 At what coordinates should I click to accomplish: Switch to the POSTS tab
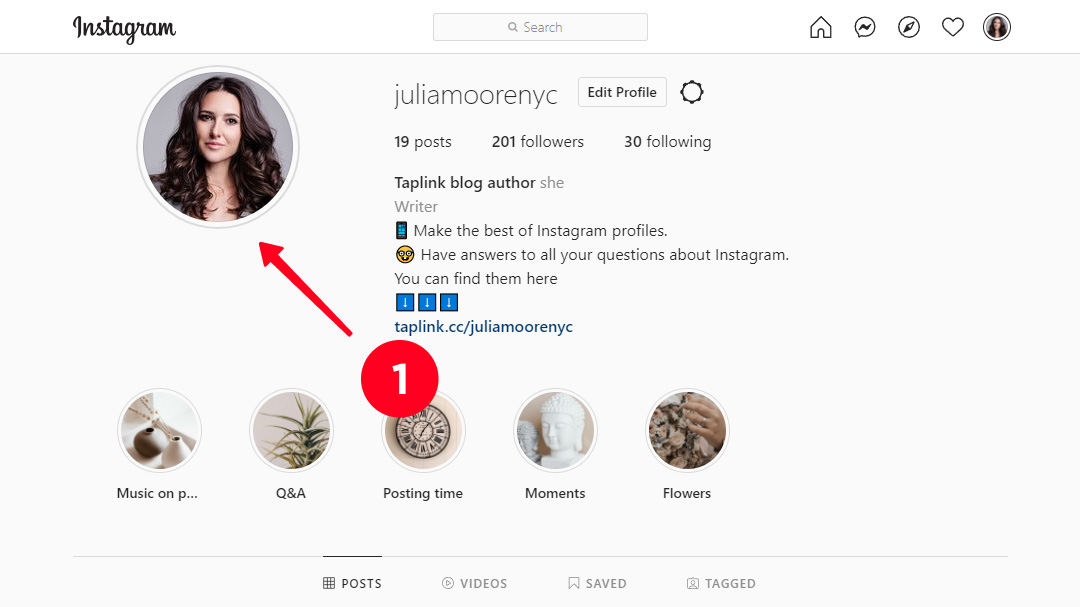click(x=352, y=584)
